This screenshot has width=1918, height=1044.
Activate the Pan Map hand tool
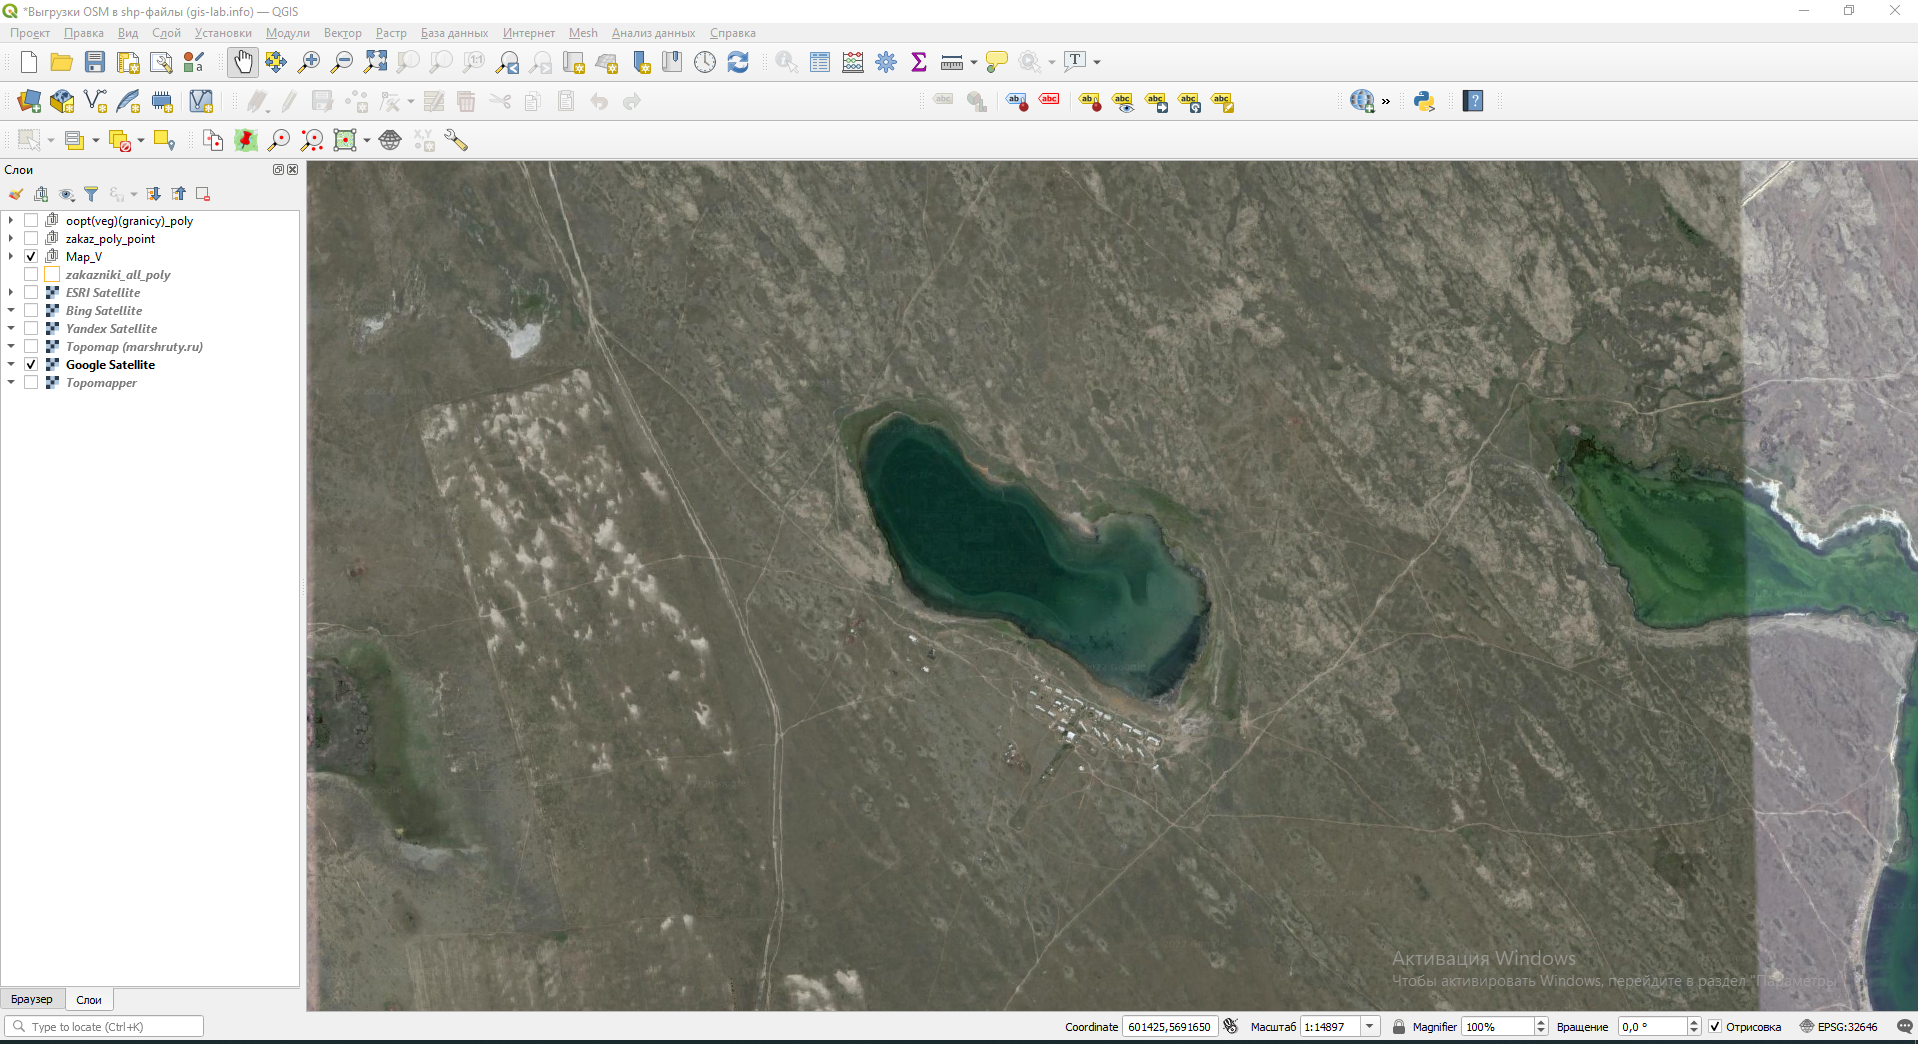pyautogui.click(x=243, y=62)
